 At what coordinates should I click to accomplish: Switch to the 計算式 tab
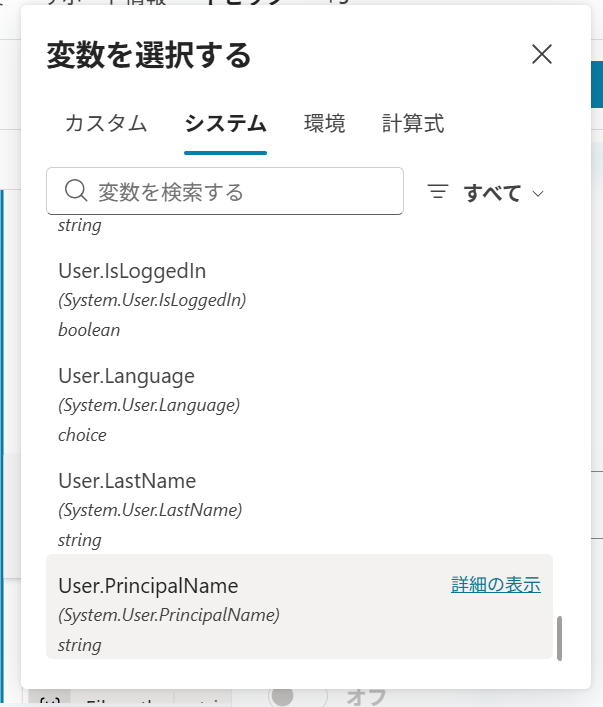[x=413, y=124]
